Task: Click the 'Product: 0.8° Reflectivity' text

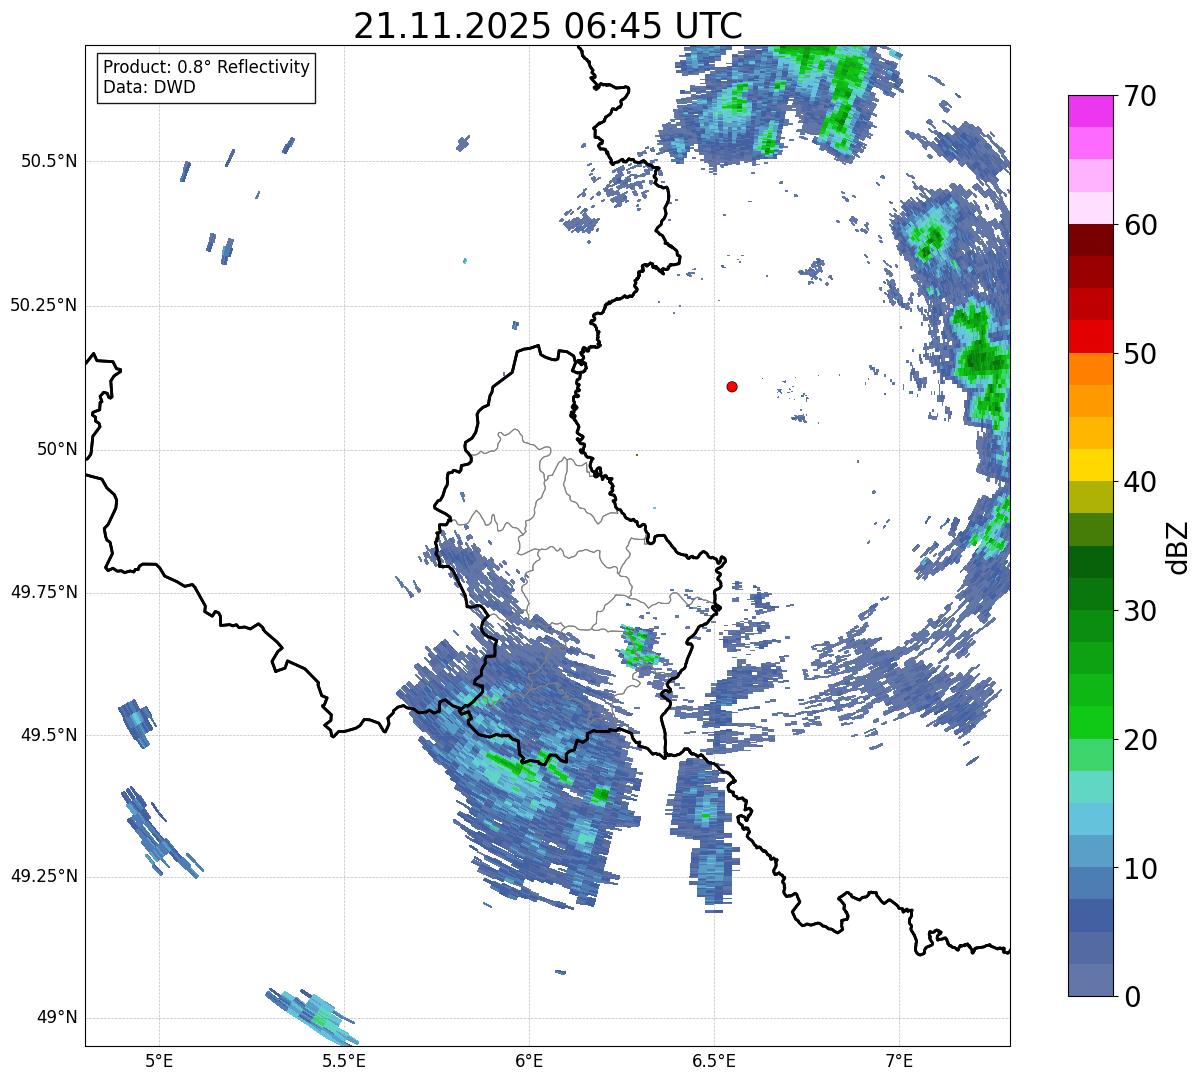Action: click(207, 67)
